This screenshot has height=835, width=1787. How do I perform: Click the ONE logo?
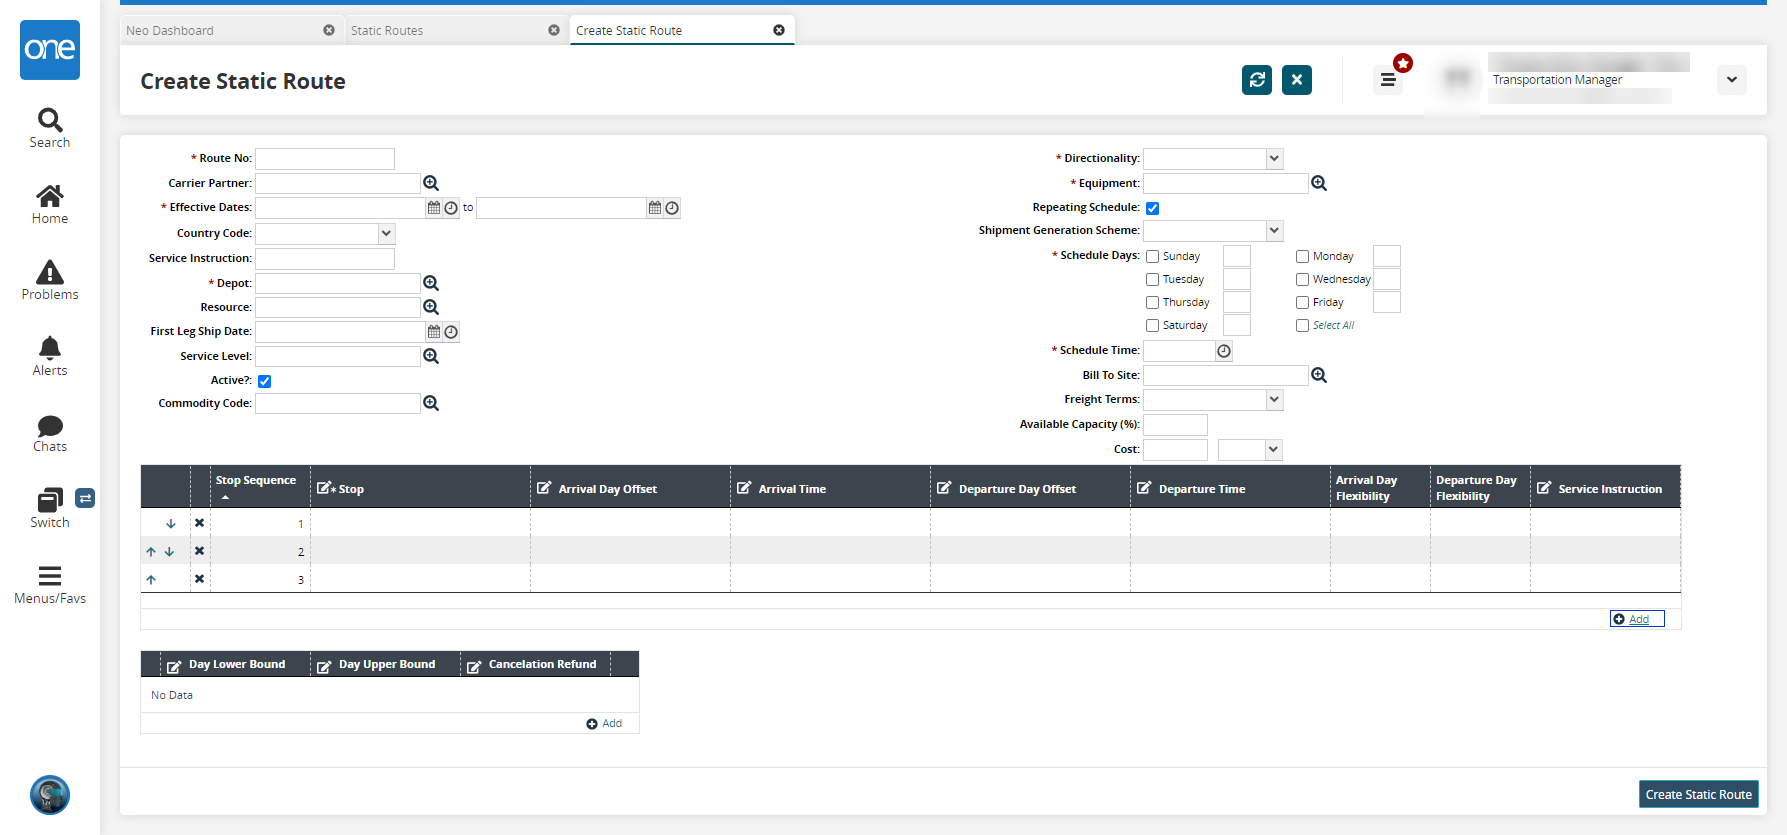click(x=50, y=50)
